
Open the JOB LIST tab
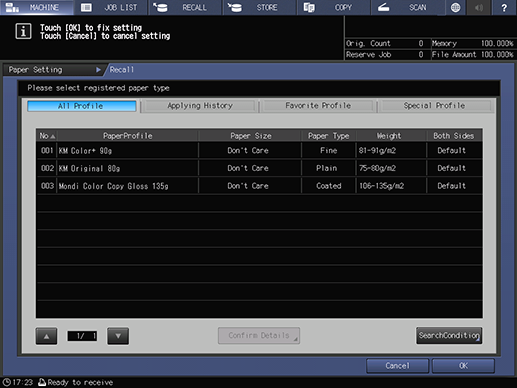tap(112, 7)
